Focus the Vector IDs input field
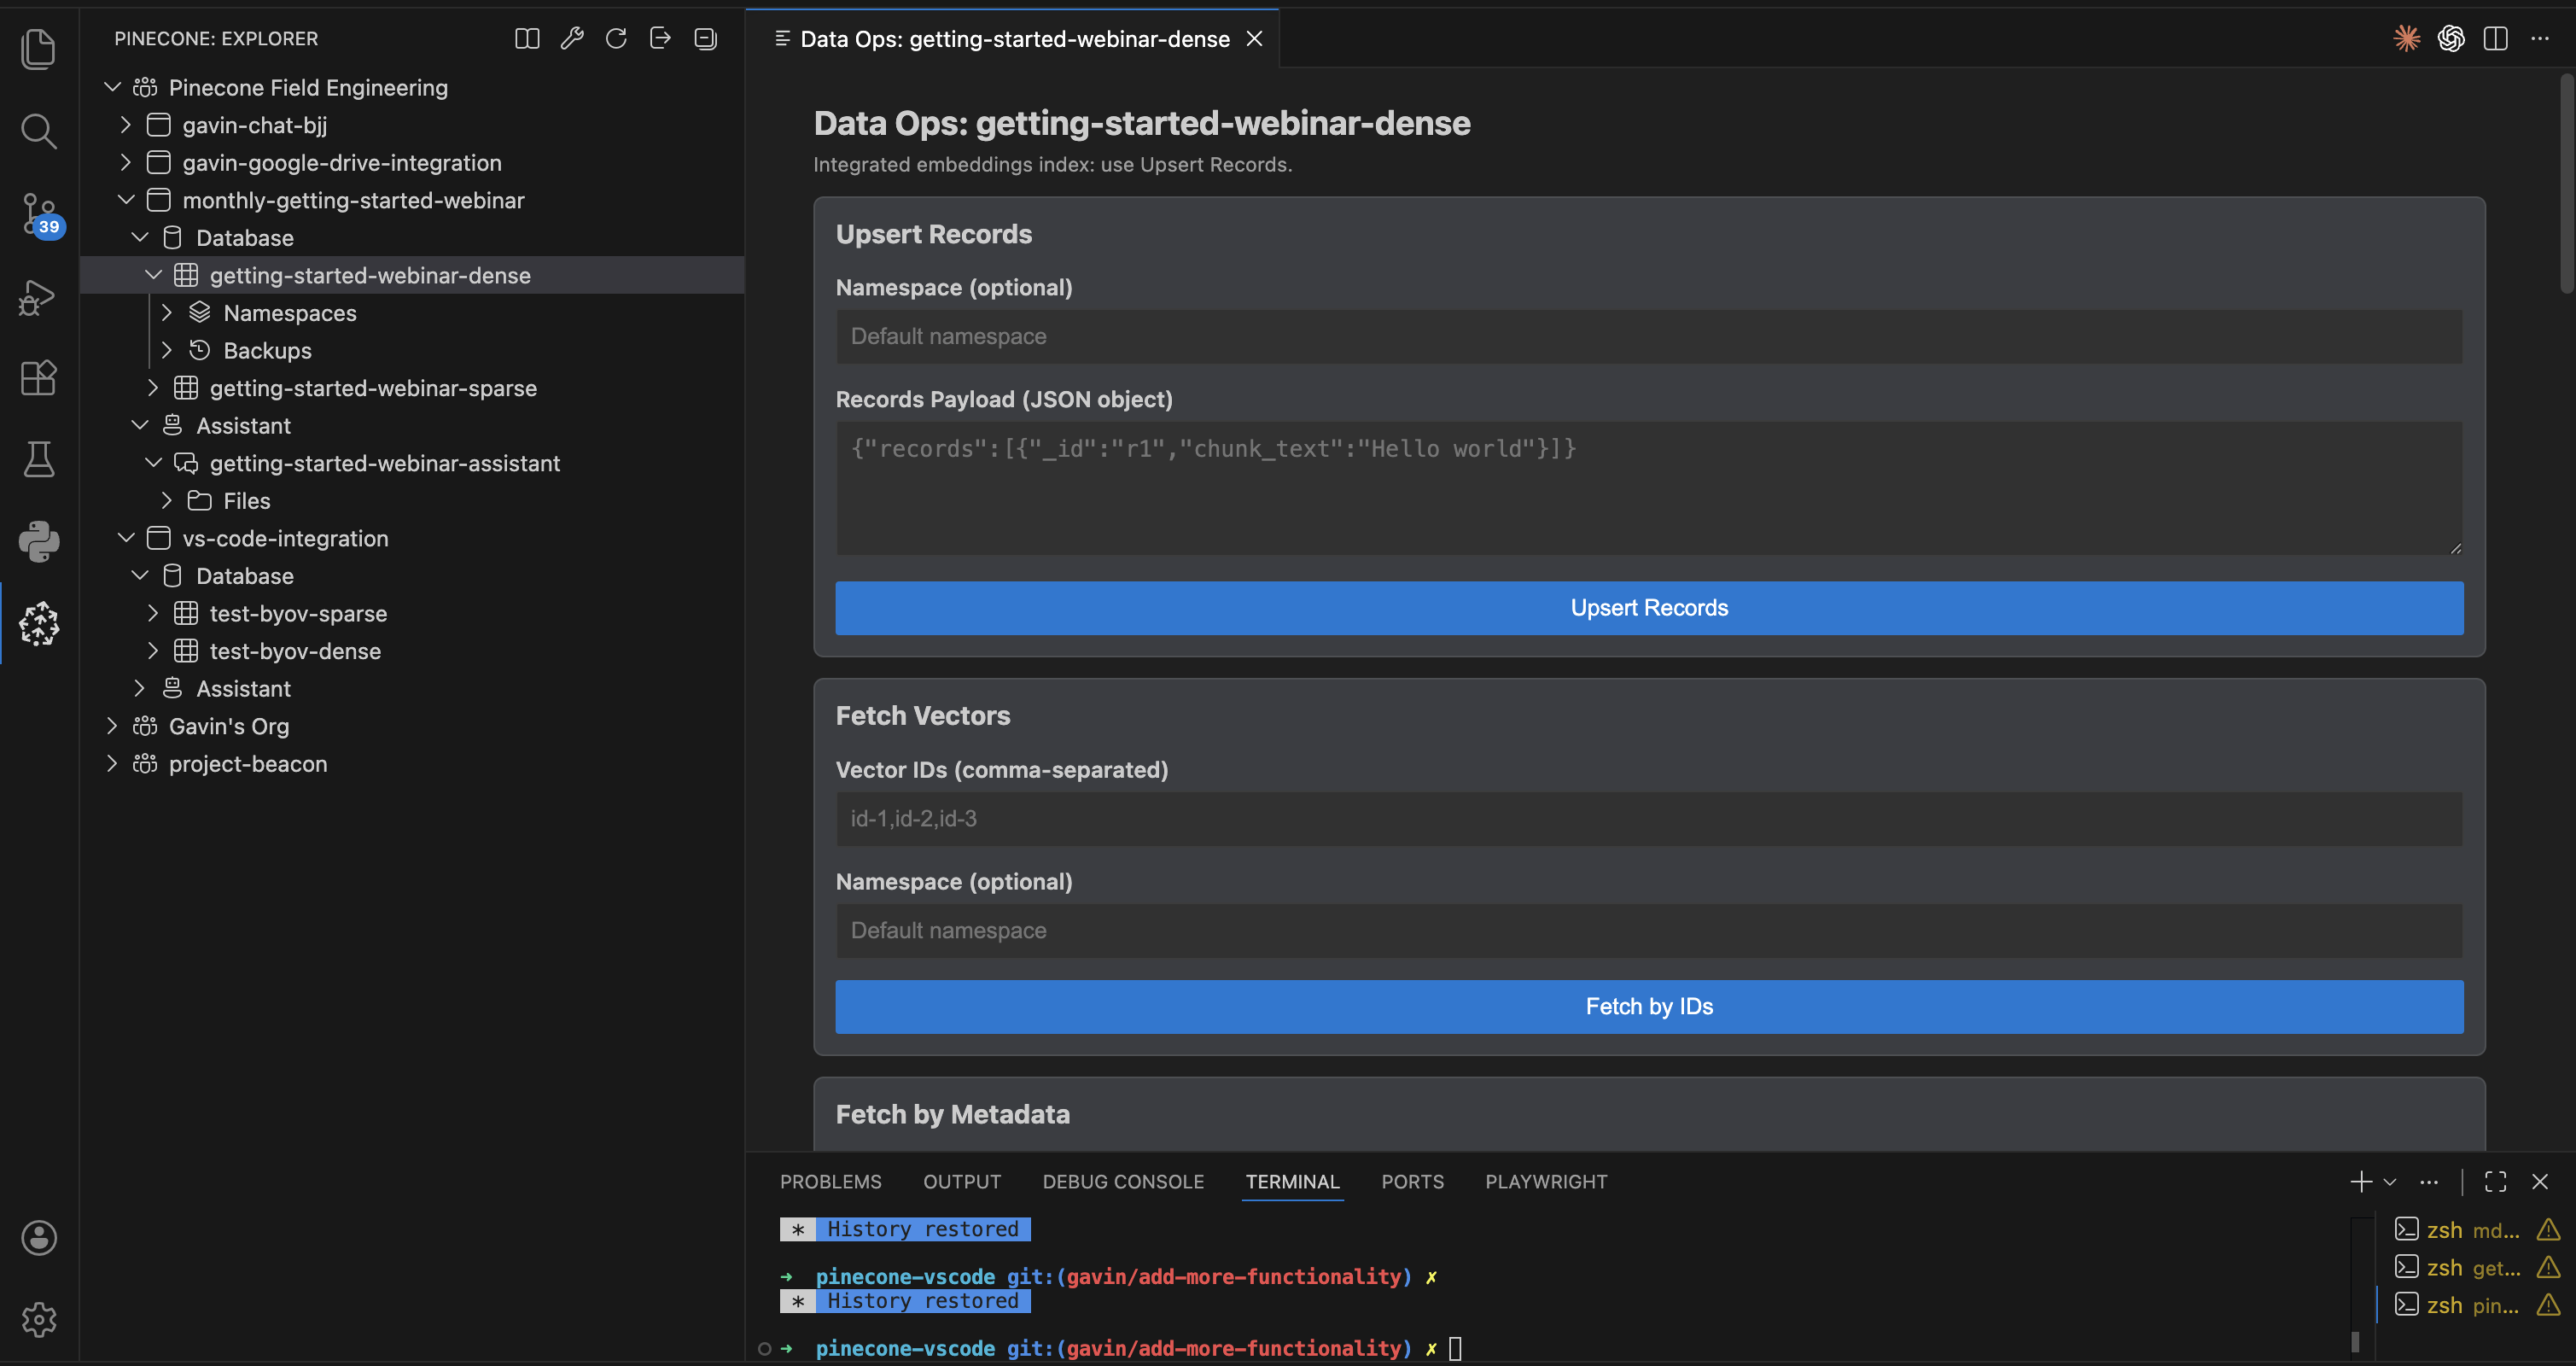 click(1648, 819)
